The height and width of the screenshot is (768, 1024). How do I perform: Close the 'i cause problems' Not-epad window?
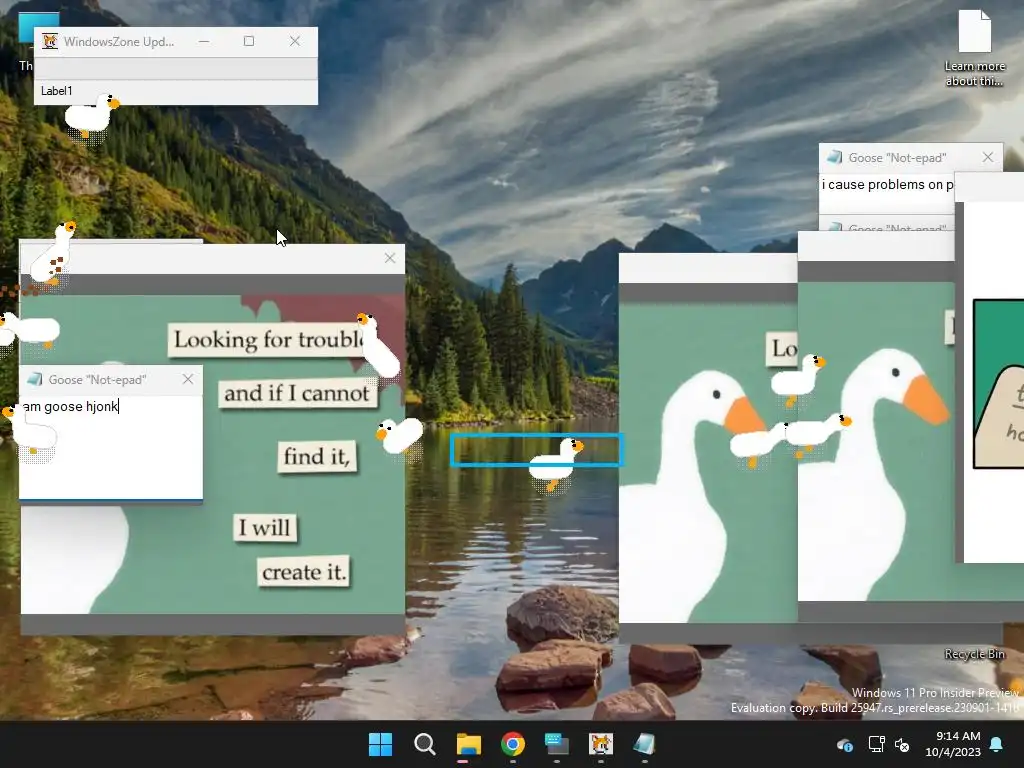987,157
